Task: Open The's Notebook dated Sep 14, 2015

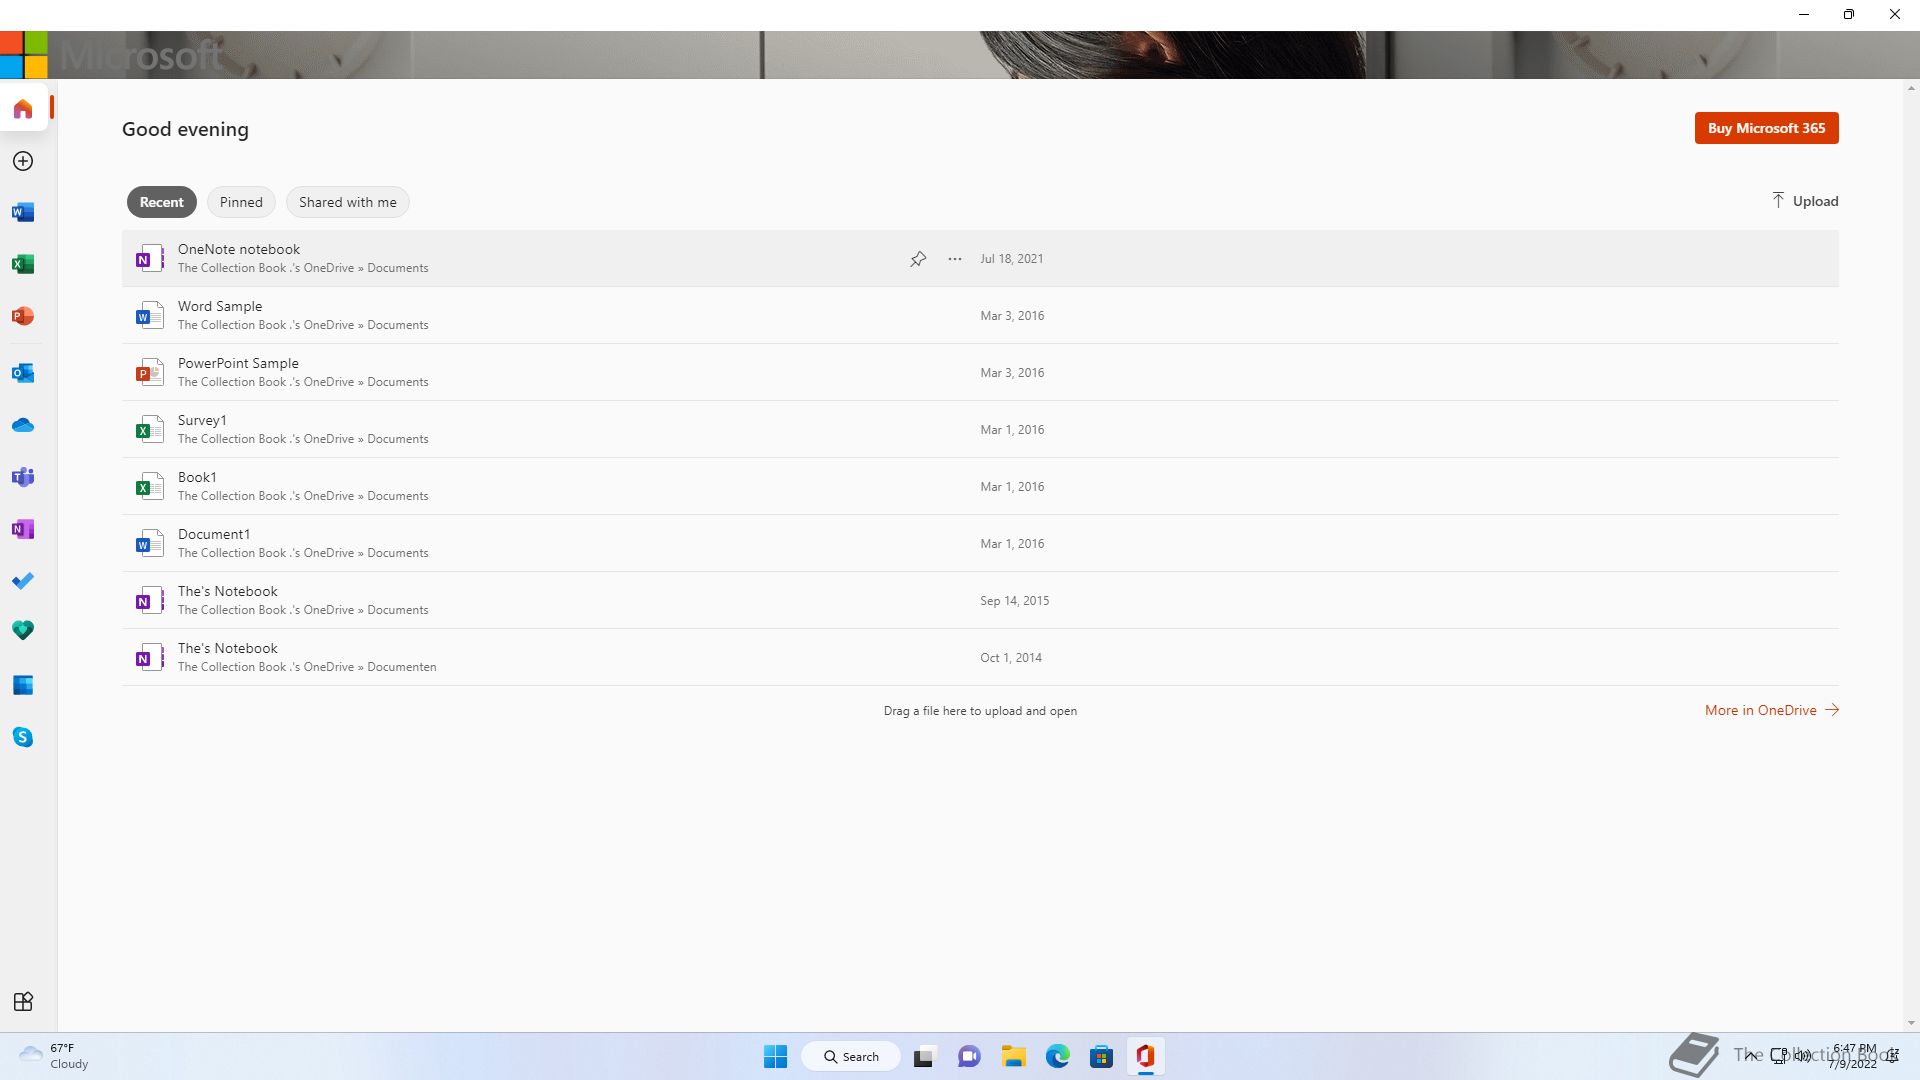Action: (980, 600)
